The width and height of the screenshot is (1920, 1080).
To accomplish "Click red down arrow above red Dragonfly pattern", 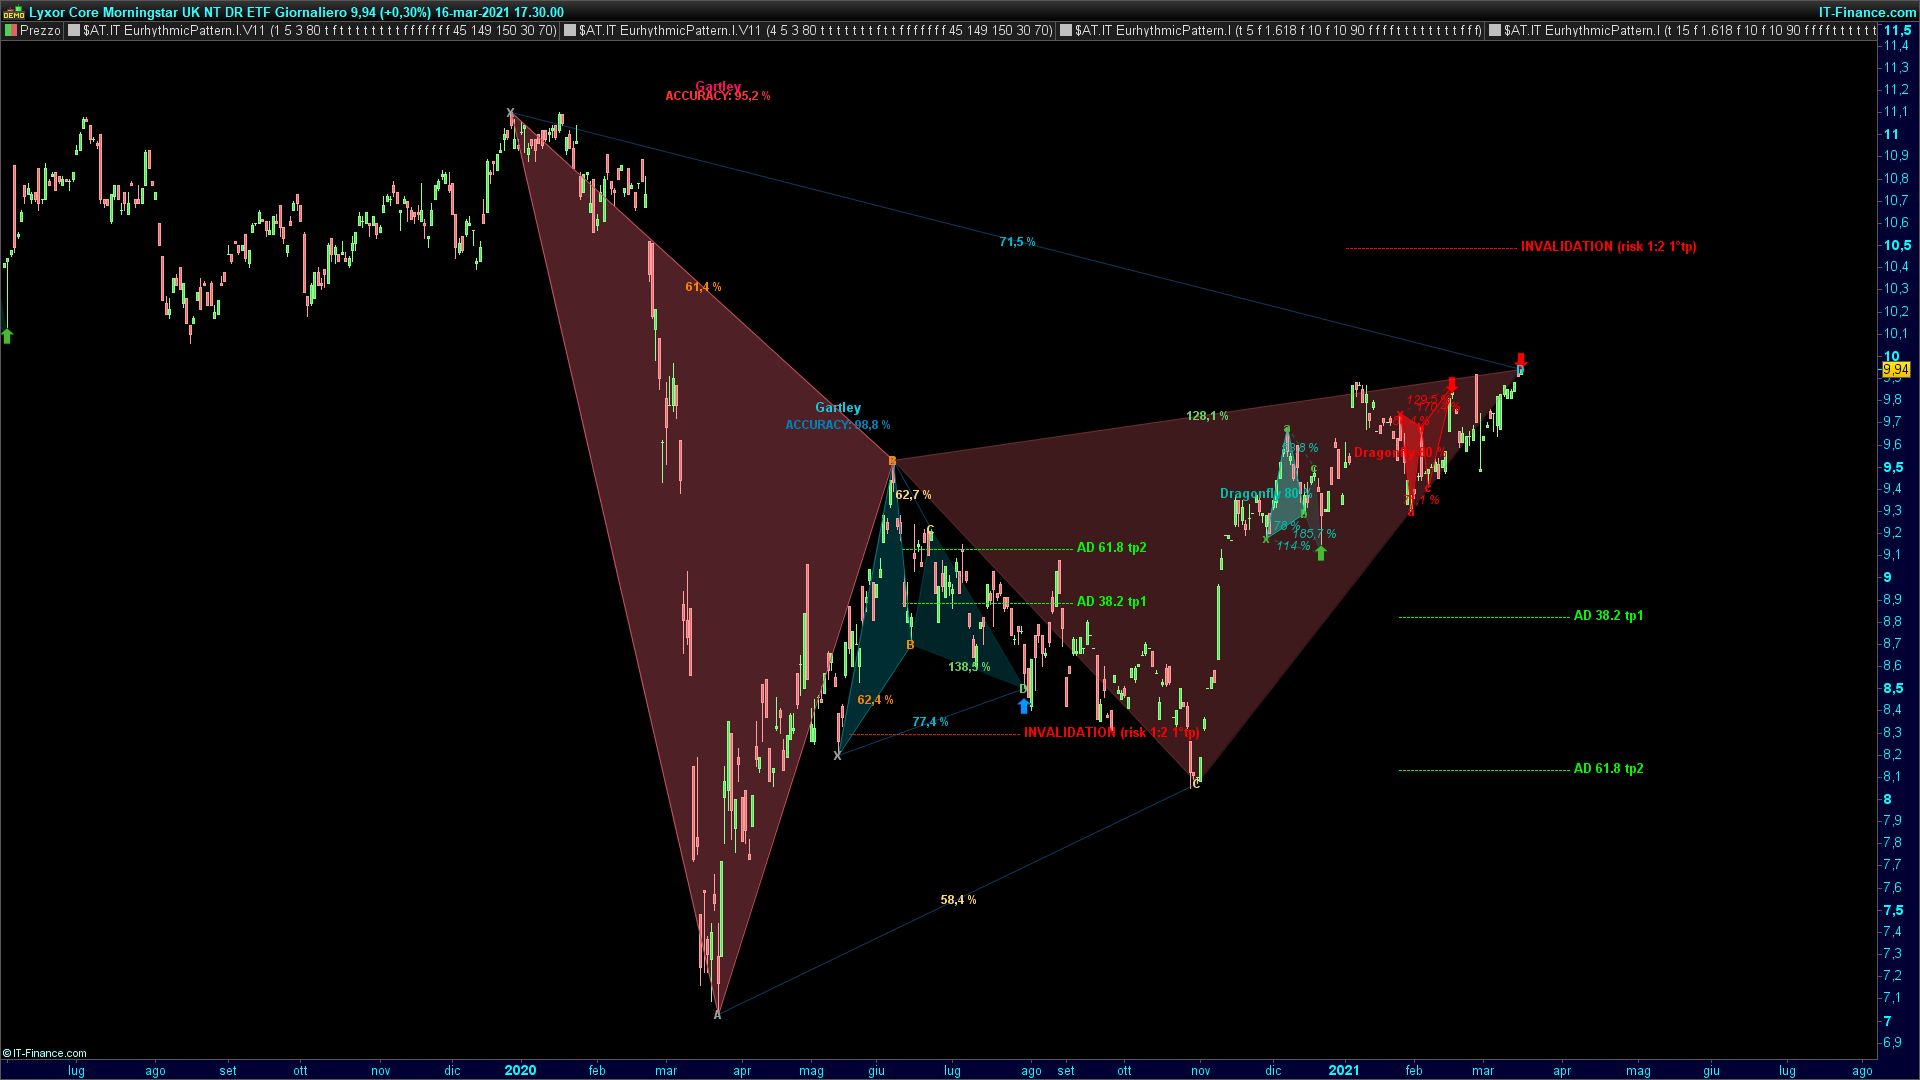I will [x=1452, y=385].
